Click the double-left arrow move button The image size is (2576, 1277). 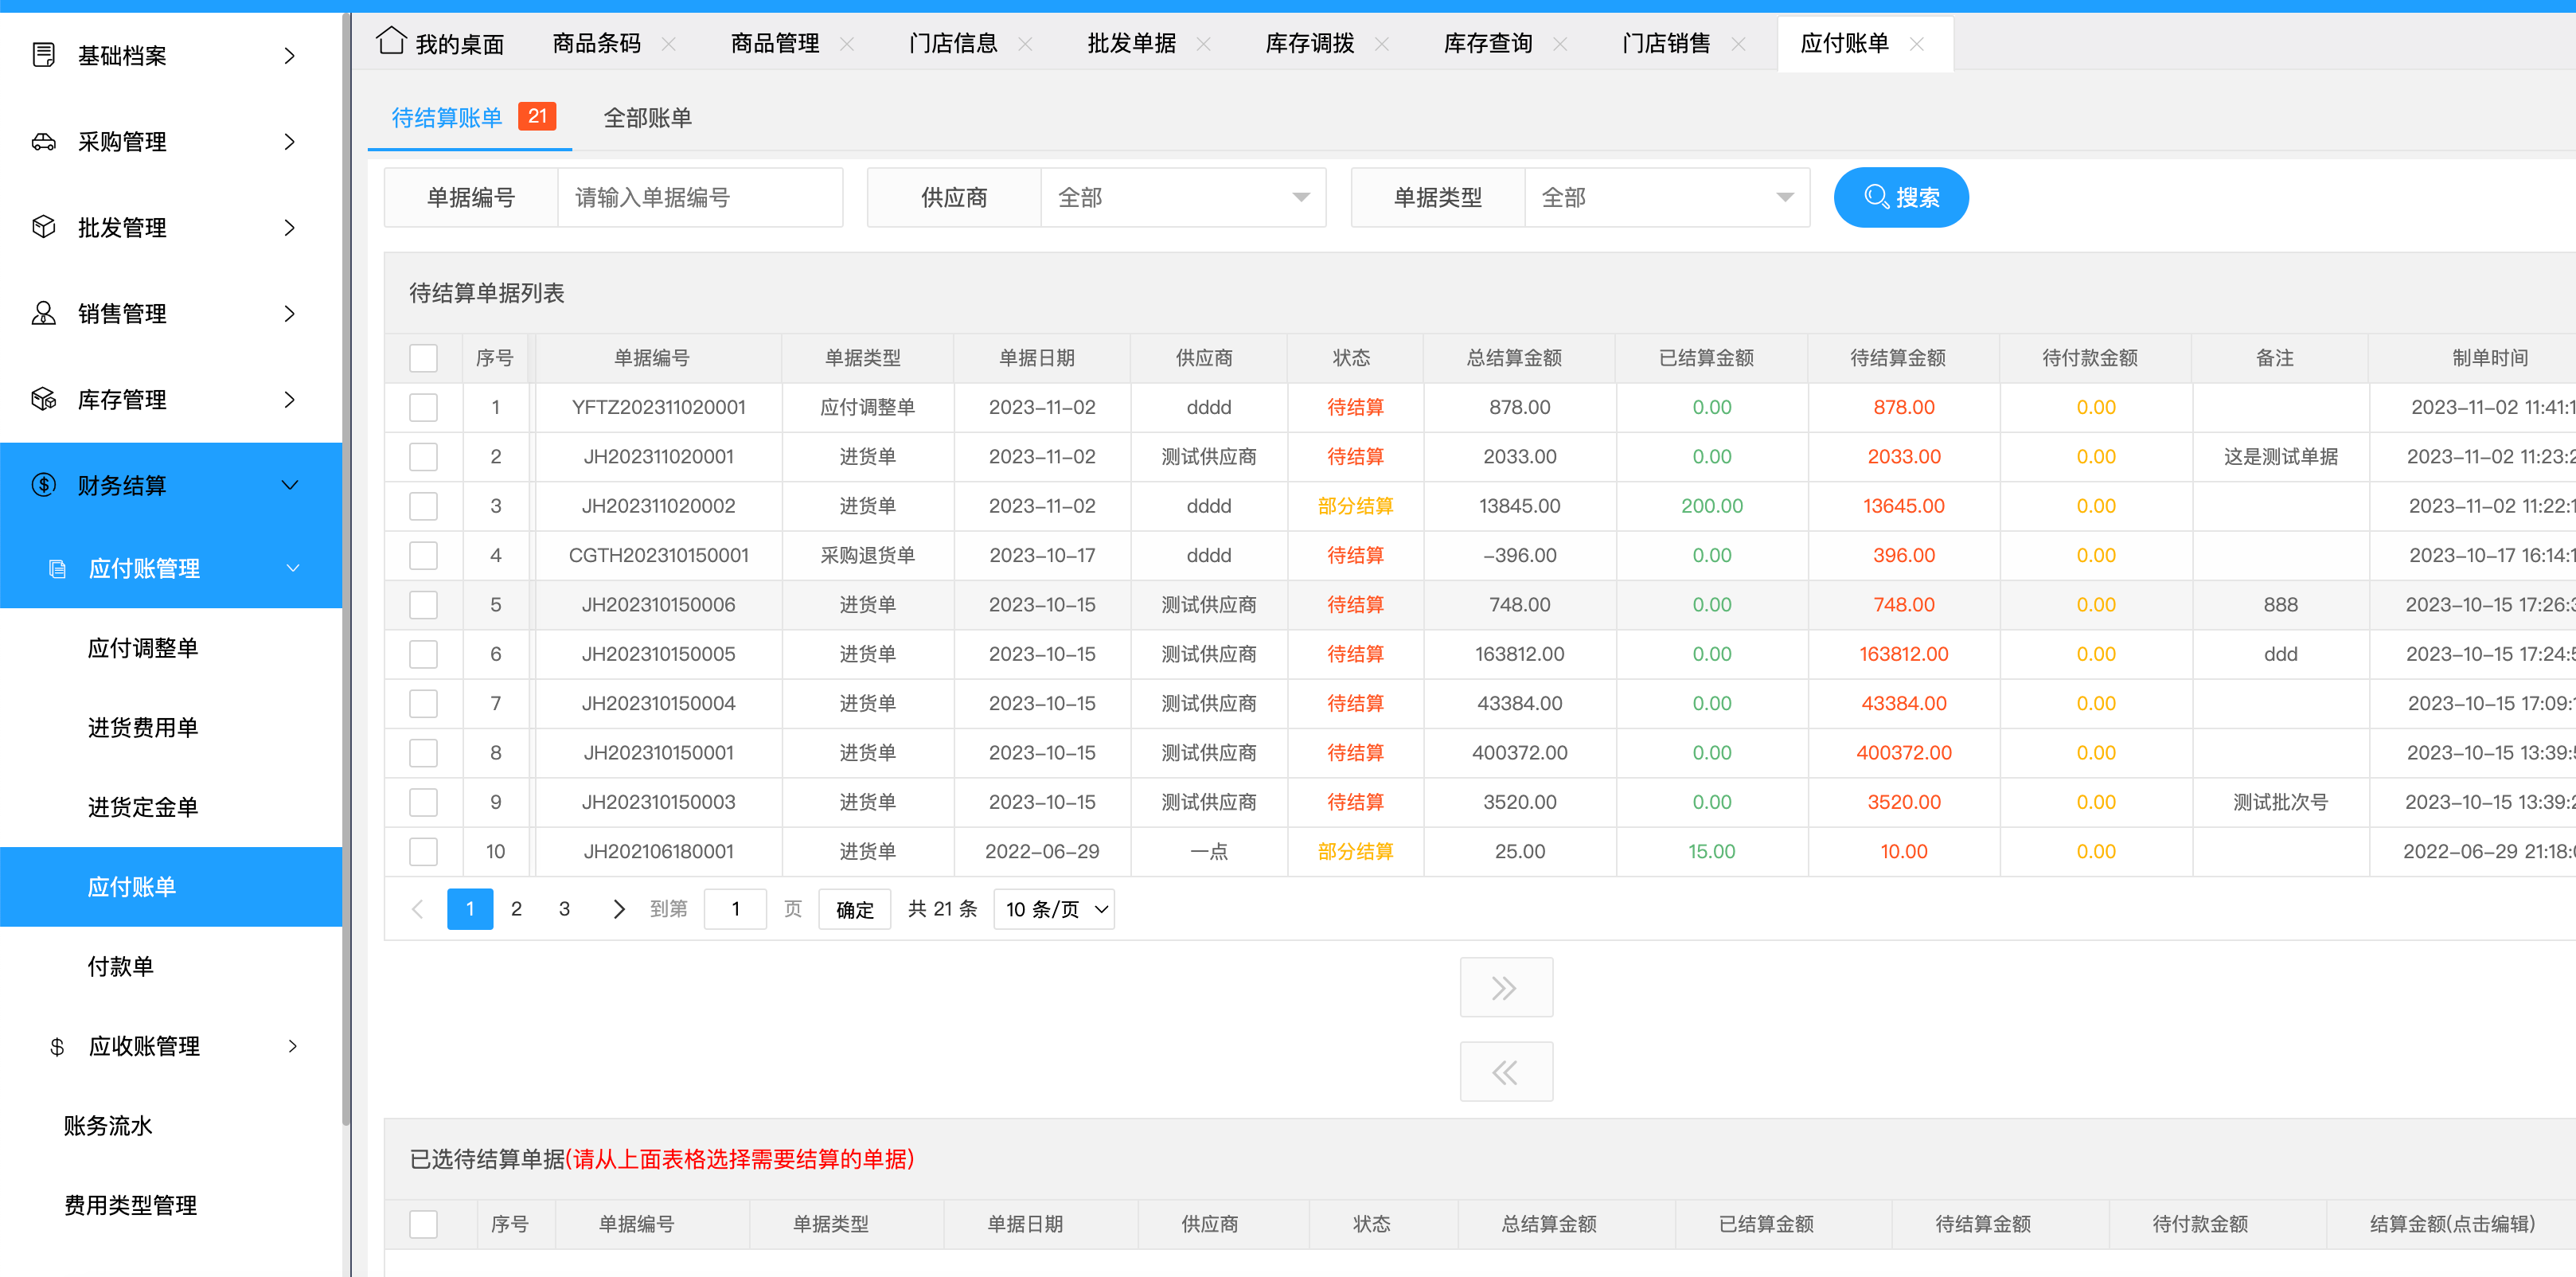click(x=1506, y=1072)
